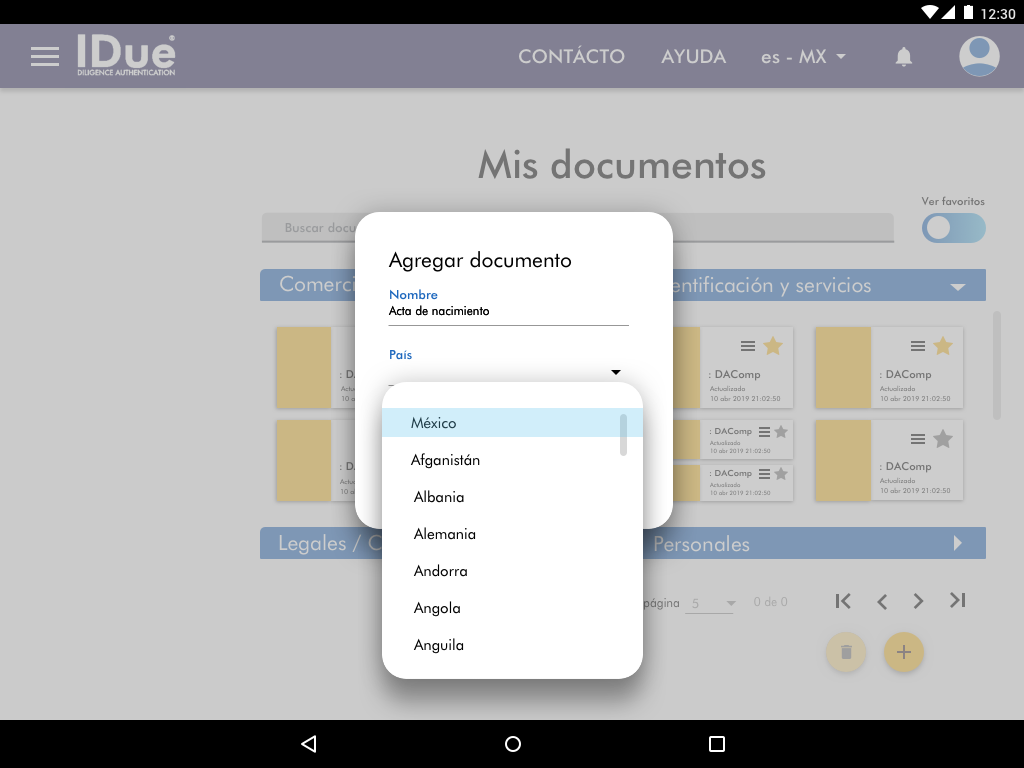Expand the Personales section arrow
Image resolution: width=1024 pixels, height=768 pixels.
[x=957, y=544]
